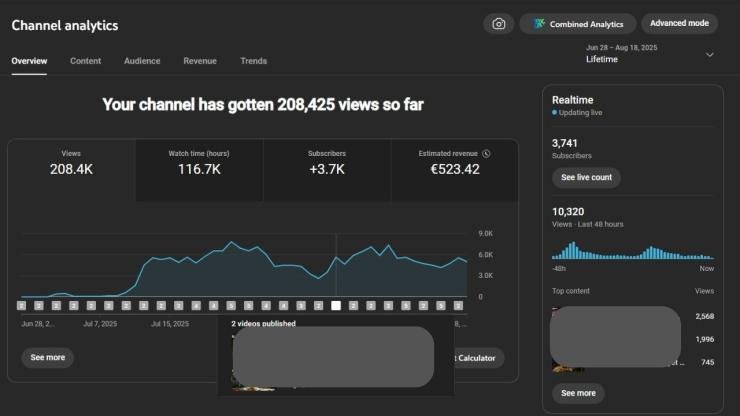Click the camera snapshot icon
The image size is (740, 416).
coord(498,24)
